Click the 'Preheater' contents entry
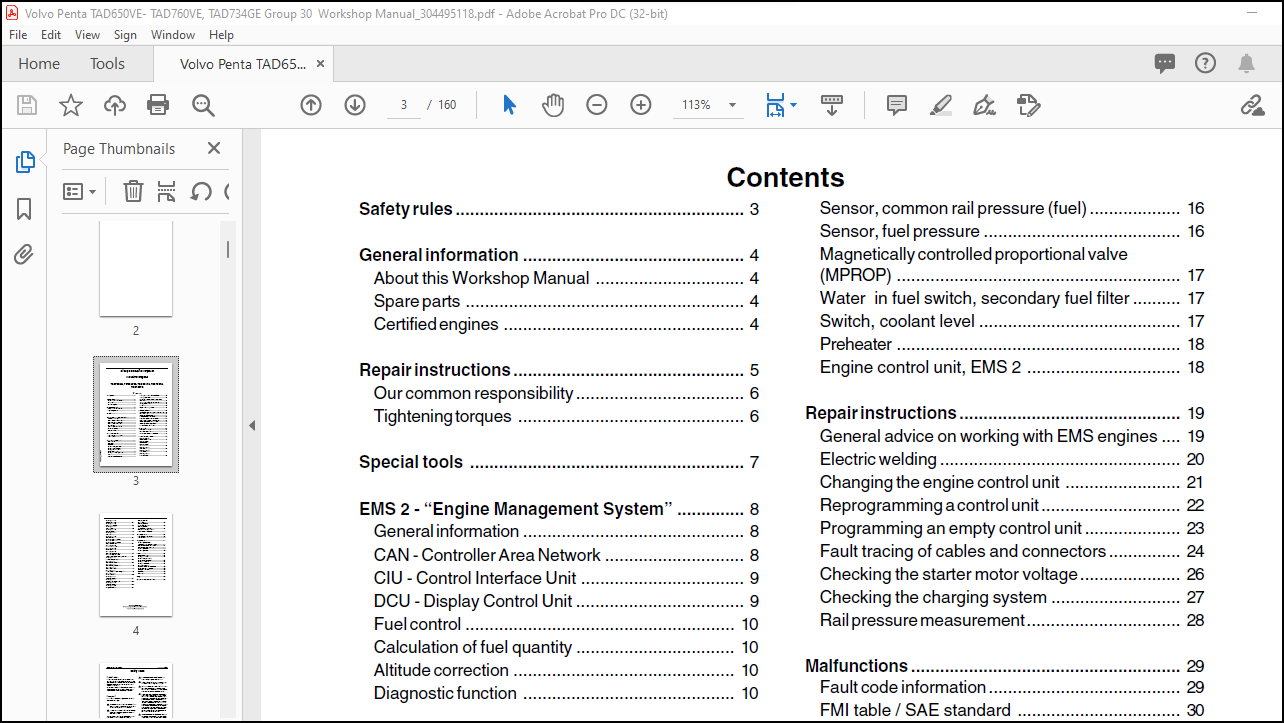This screenshot has height=723, width=1284. pyautogui.click(x=1012, y=344)
